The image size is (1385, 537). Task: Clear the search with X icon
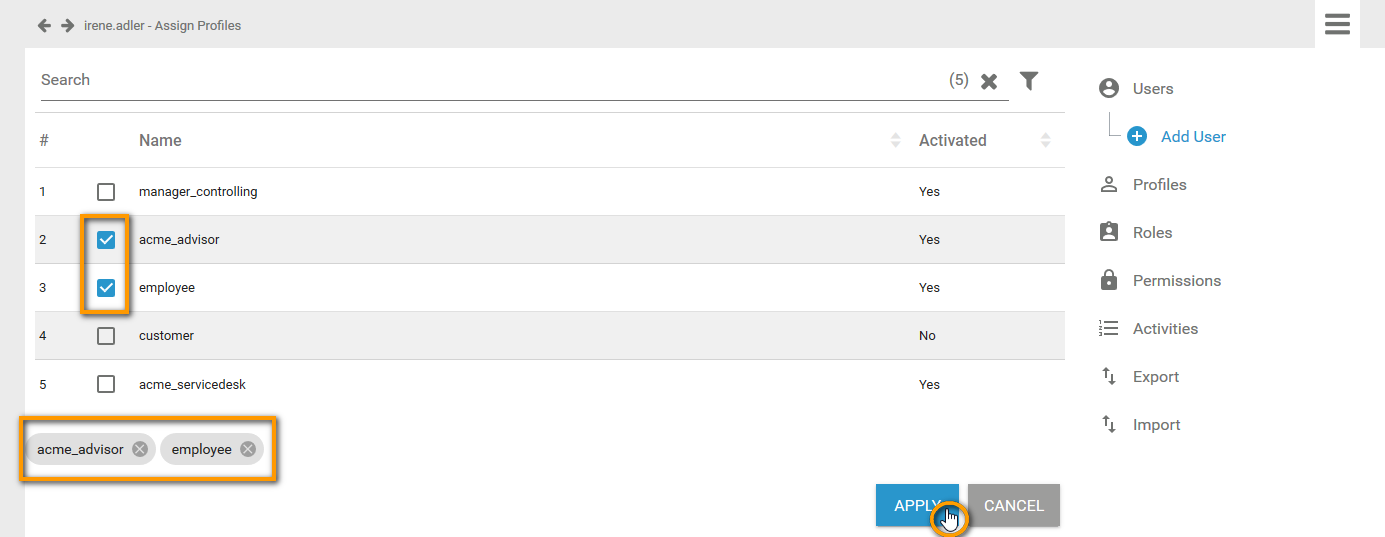coord(989,82)
